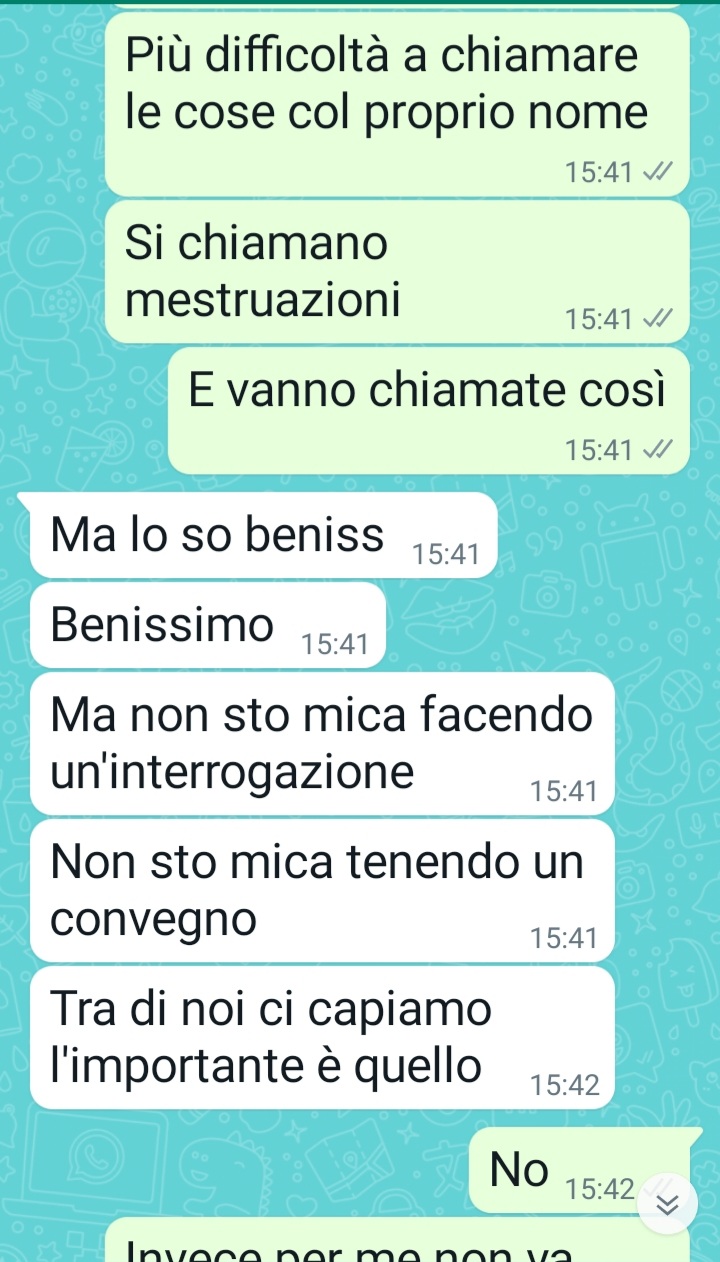720x1262 pixels.
Task: Select the 'Ma lo so beniss' message
Action: [264, 535]
